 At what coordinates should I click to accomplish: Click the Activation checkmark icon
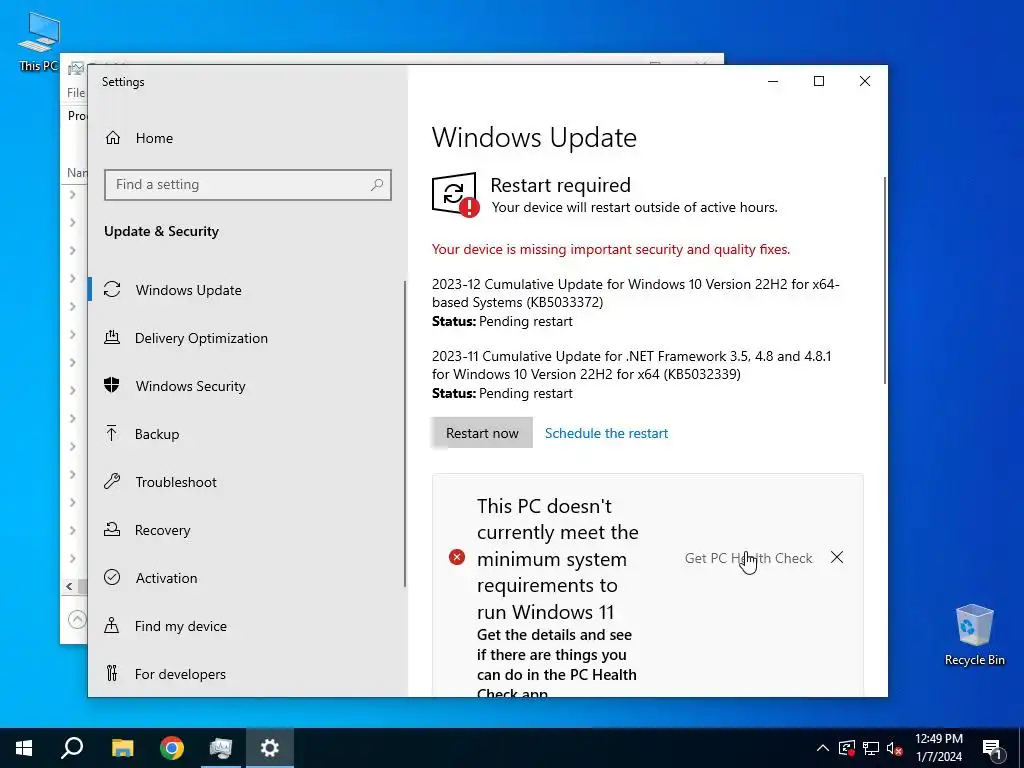tap(112, 577)
